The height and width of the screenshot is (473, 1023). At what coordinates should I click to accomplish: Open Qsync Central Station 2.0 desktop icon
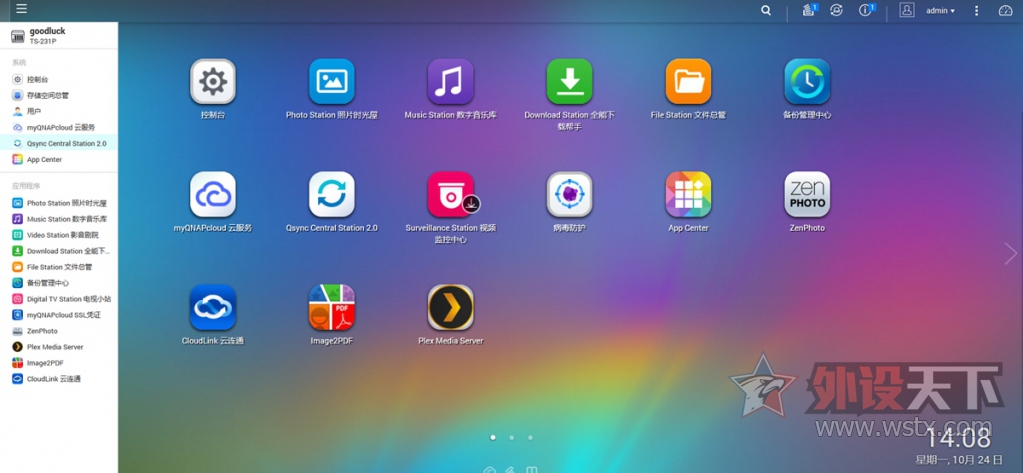point(331,194)
